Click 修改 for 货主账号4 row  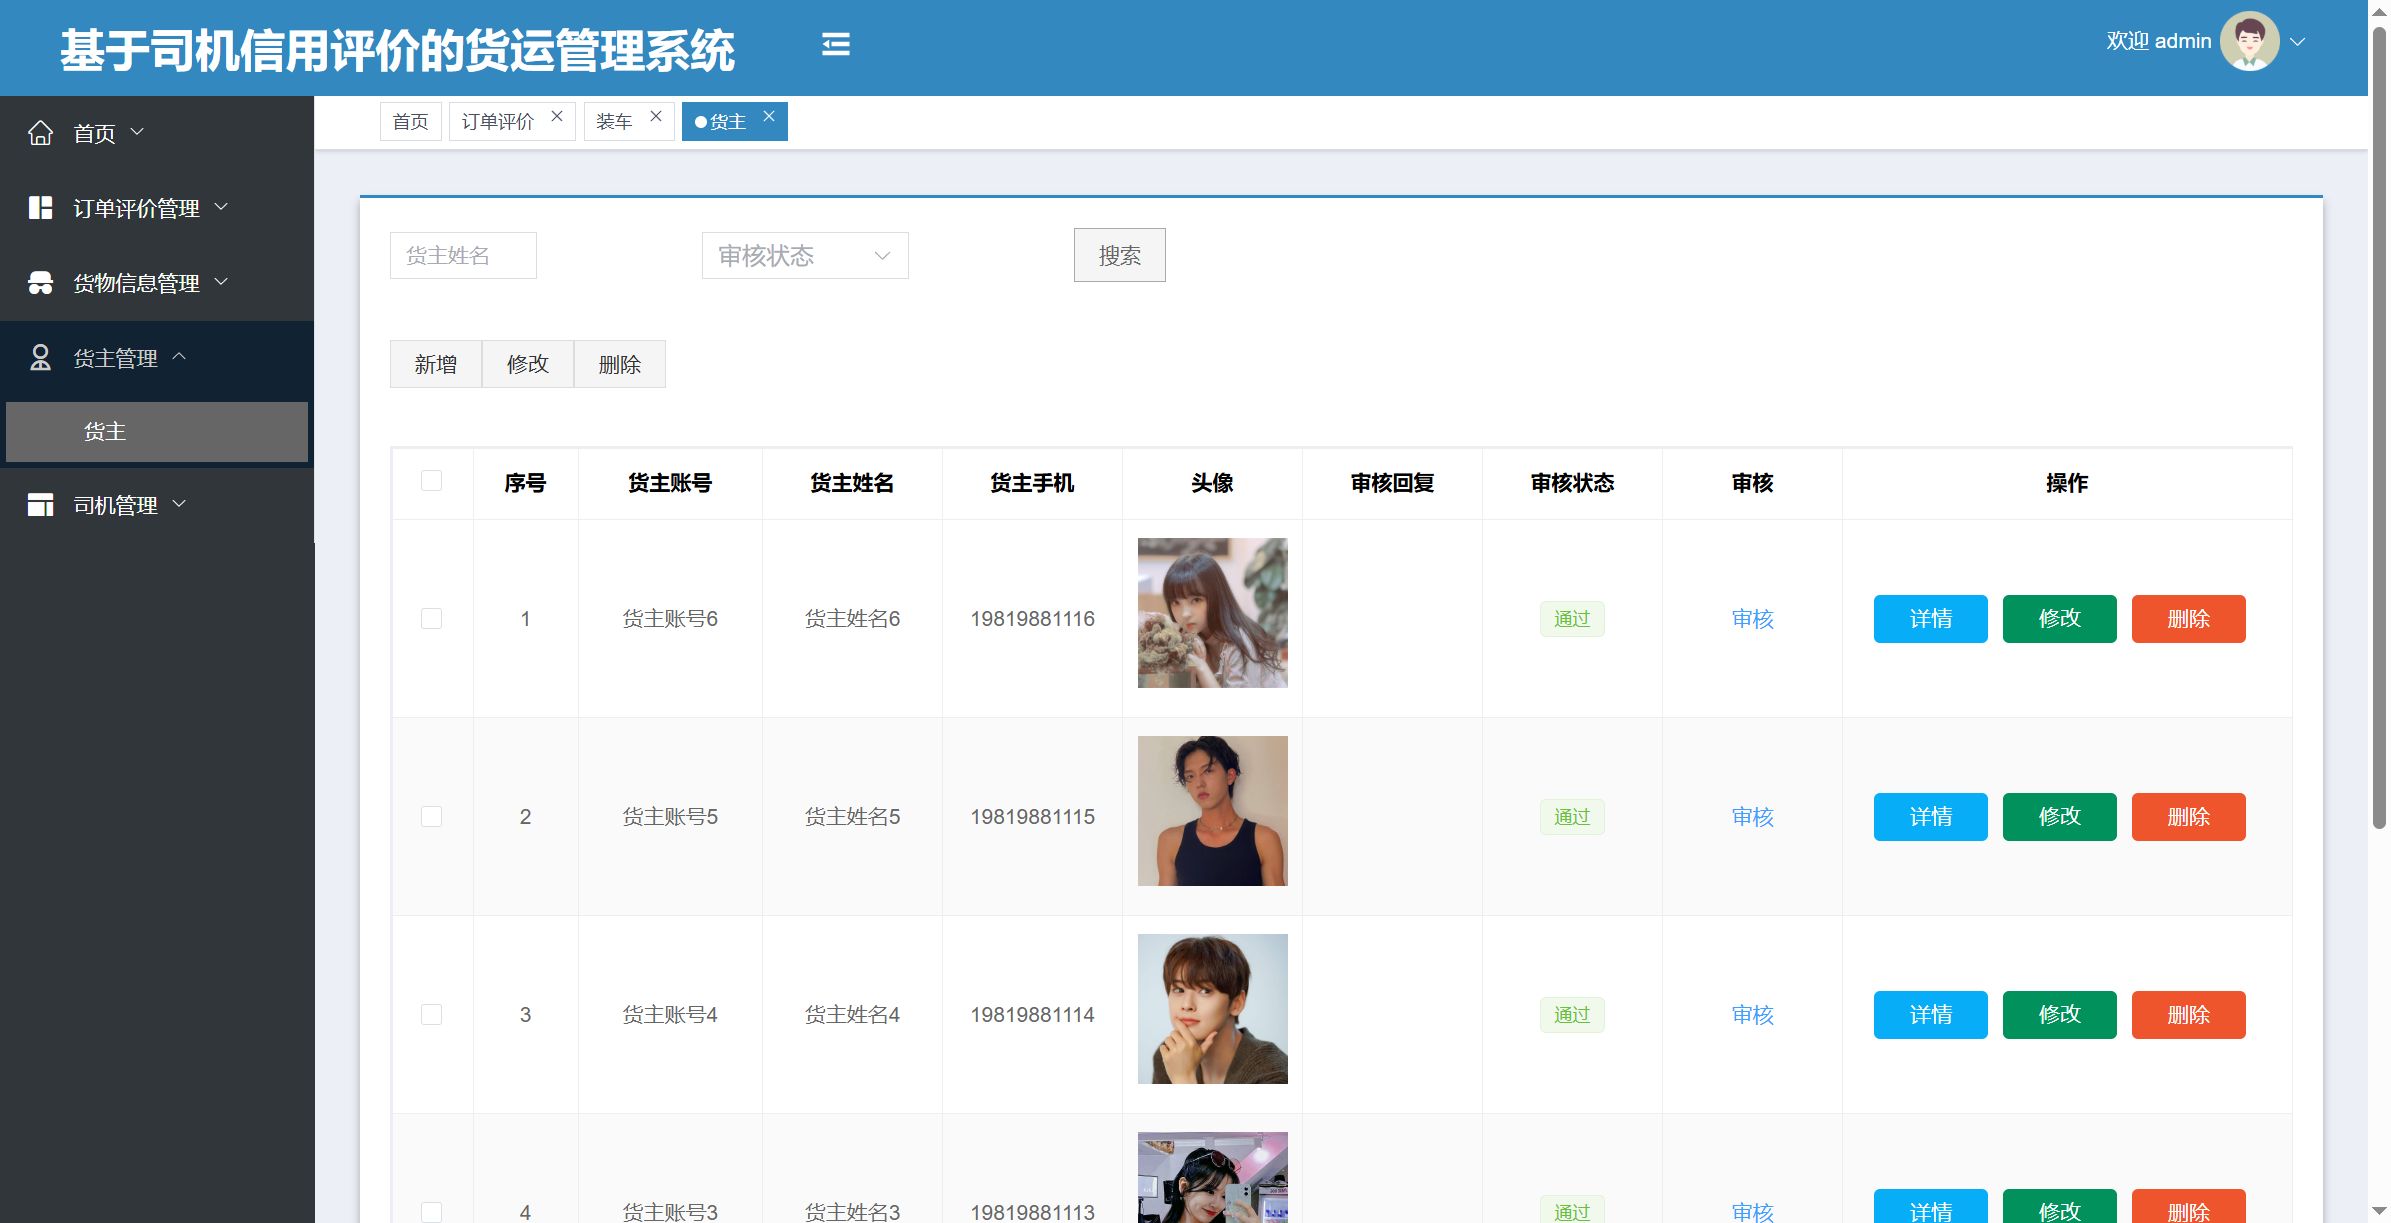tap(2059, 1015)
